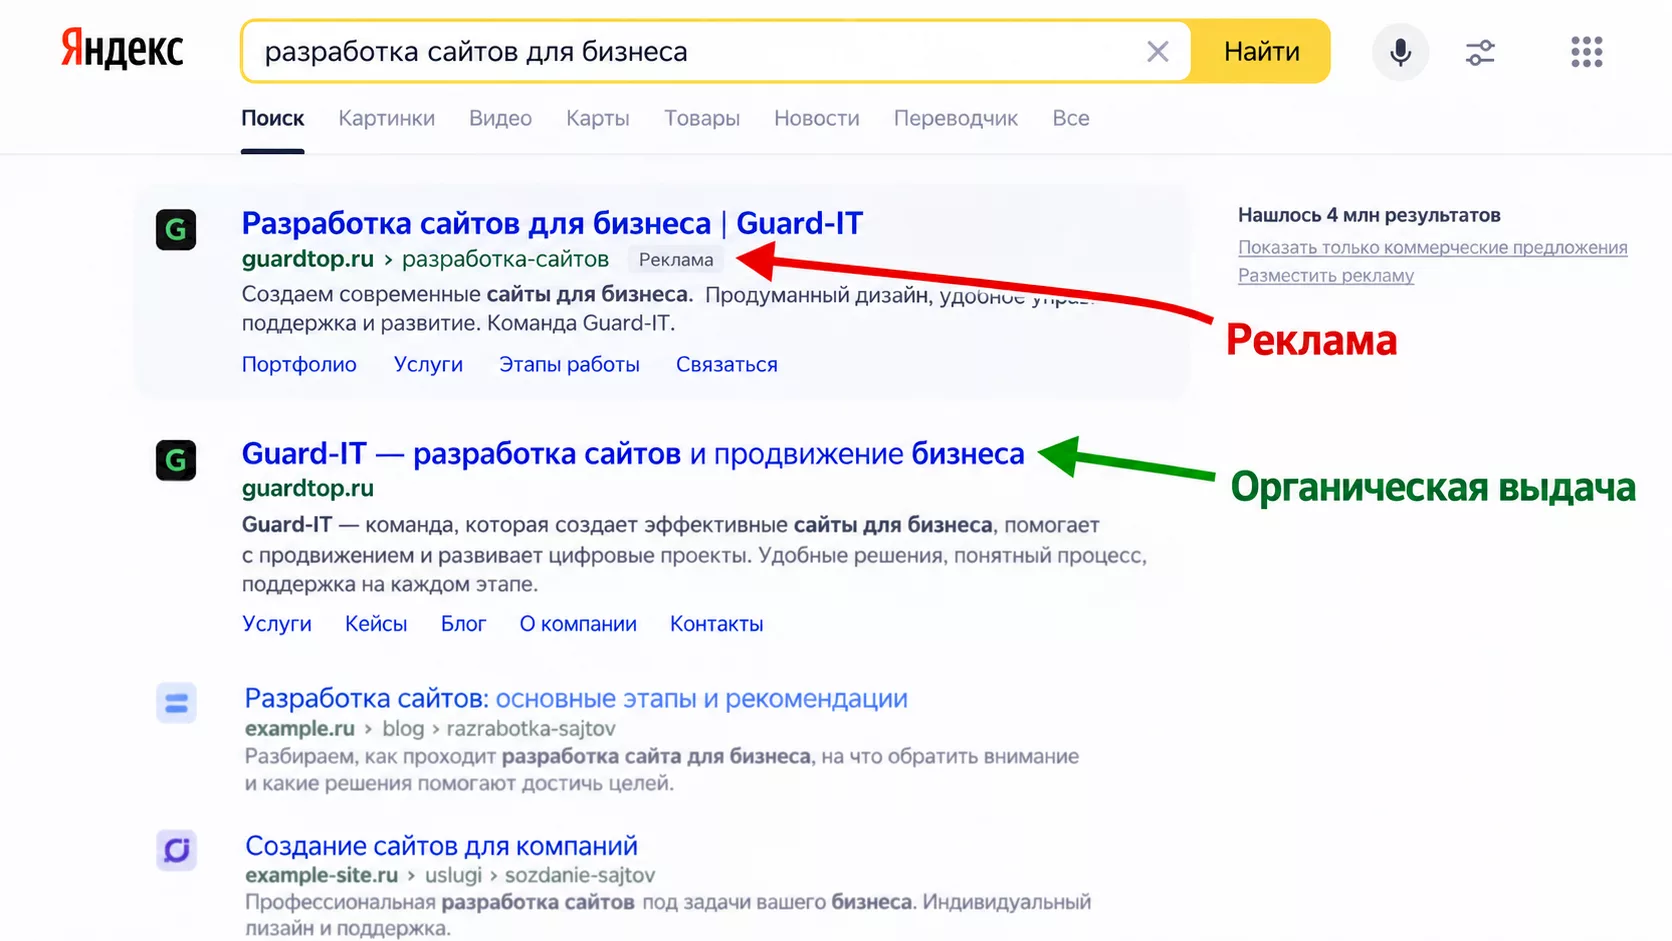
Task: Open the Товары tab
Action: click(x=702, y=118)
